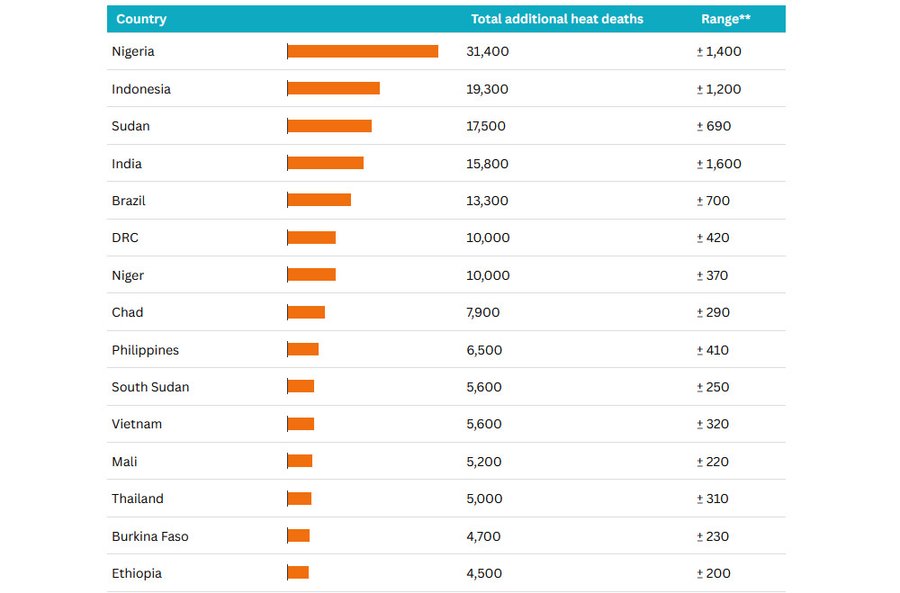Select the country name "Indonesia"
The width and height of the screenshot is (900, 593).
click(141, 89)
